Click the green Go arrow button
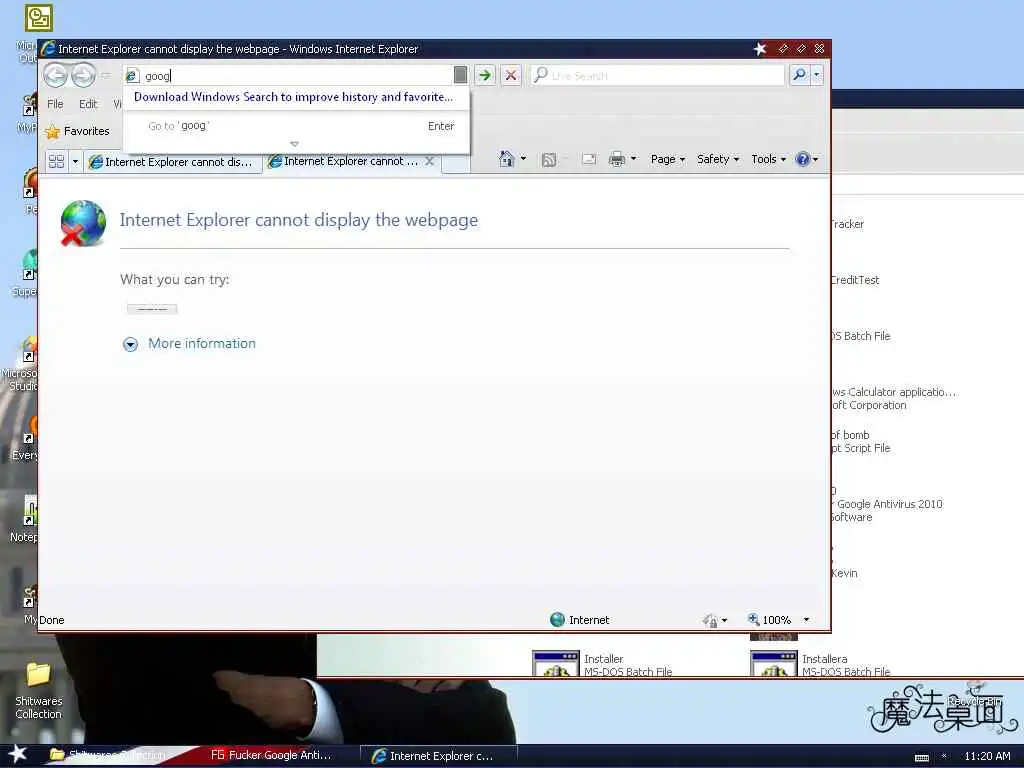 (485, 75)
